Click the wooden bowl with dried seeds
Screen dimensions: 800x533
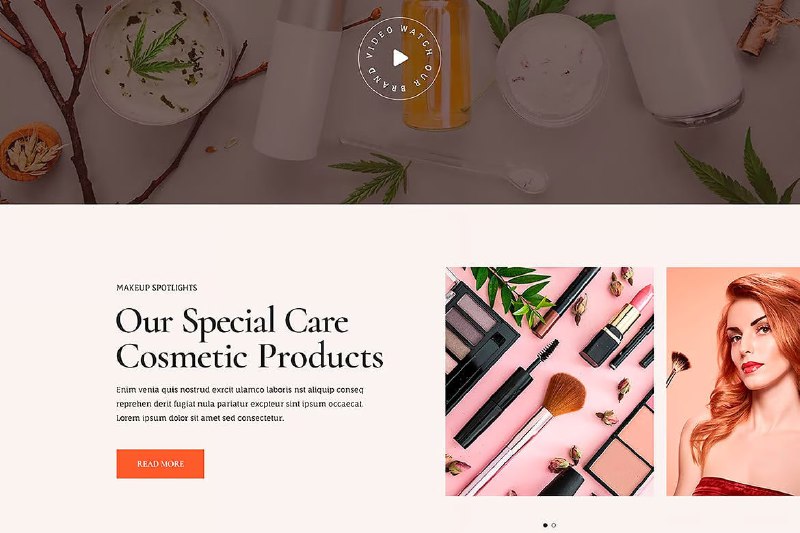[x=31, y=152]
